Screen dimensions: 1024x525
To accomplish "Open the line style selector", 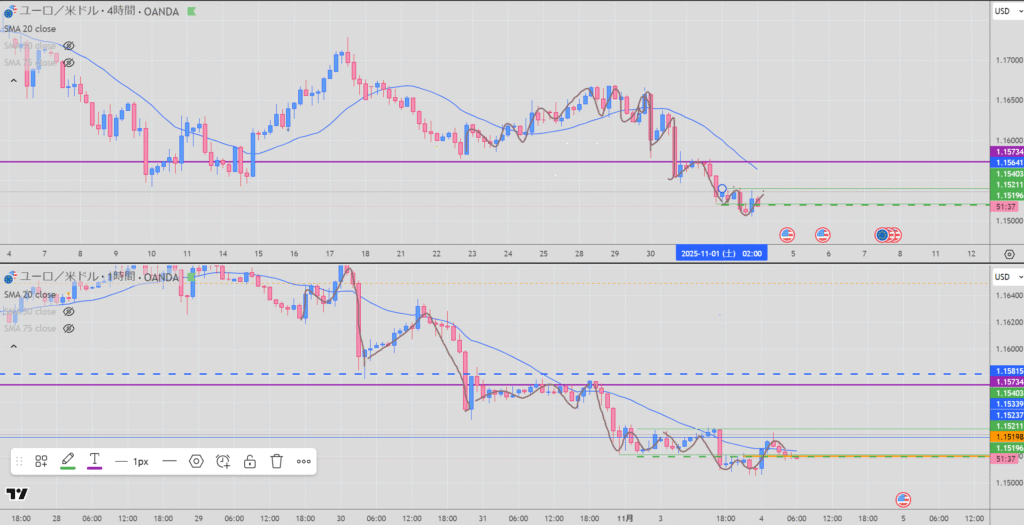I will coord(169,461).
